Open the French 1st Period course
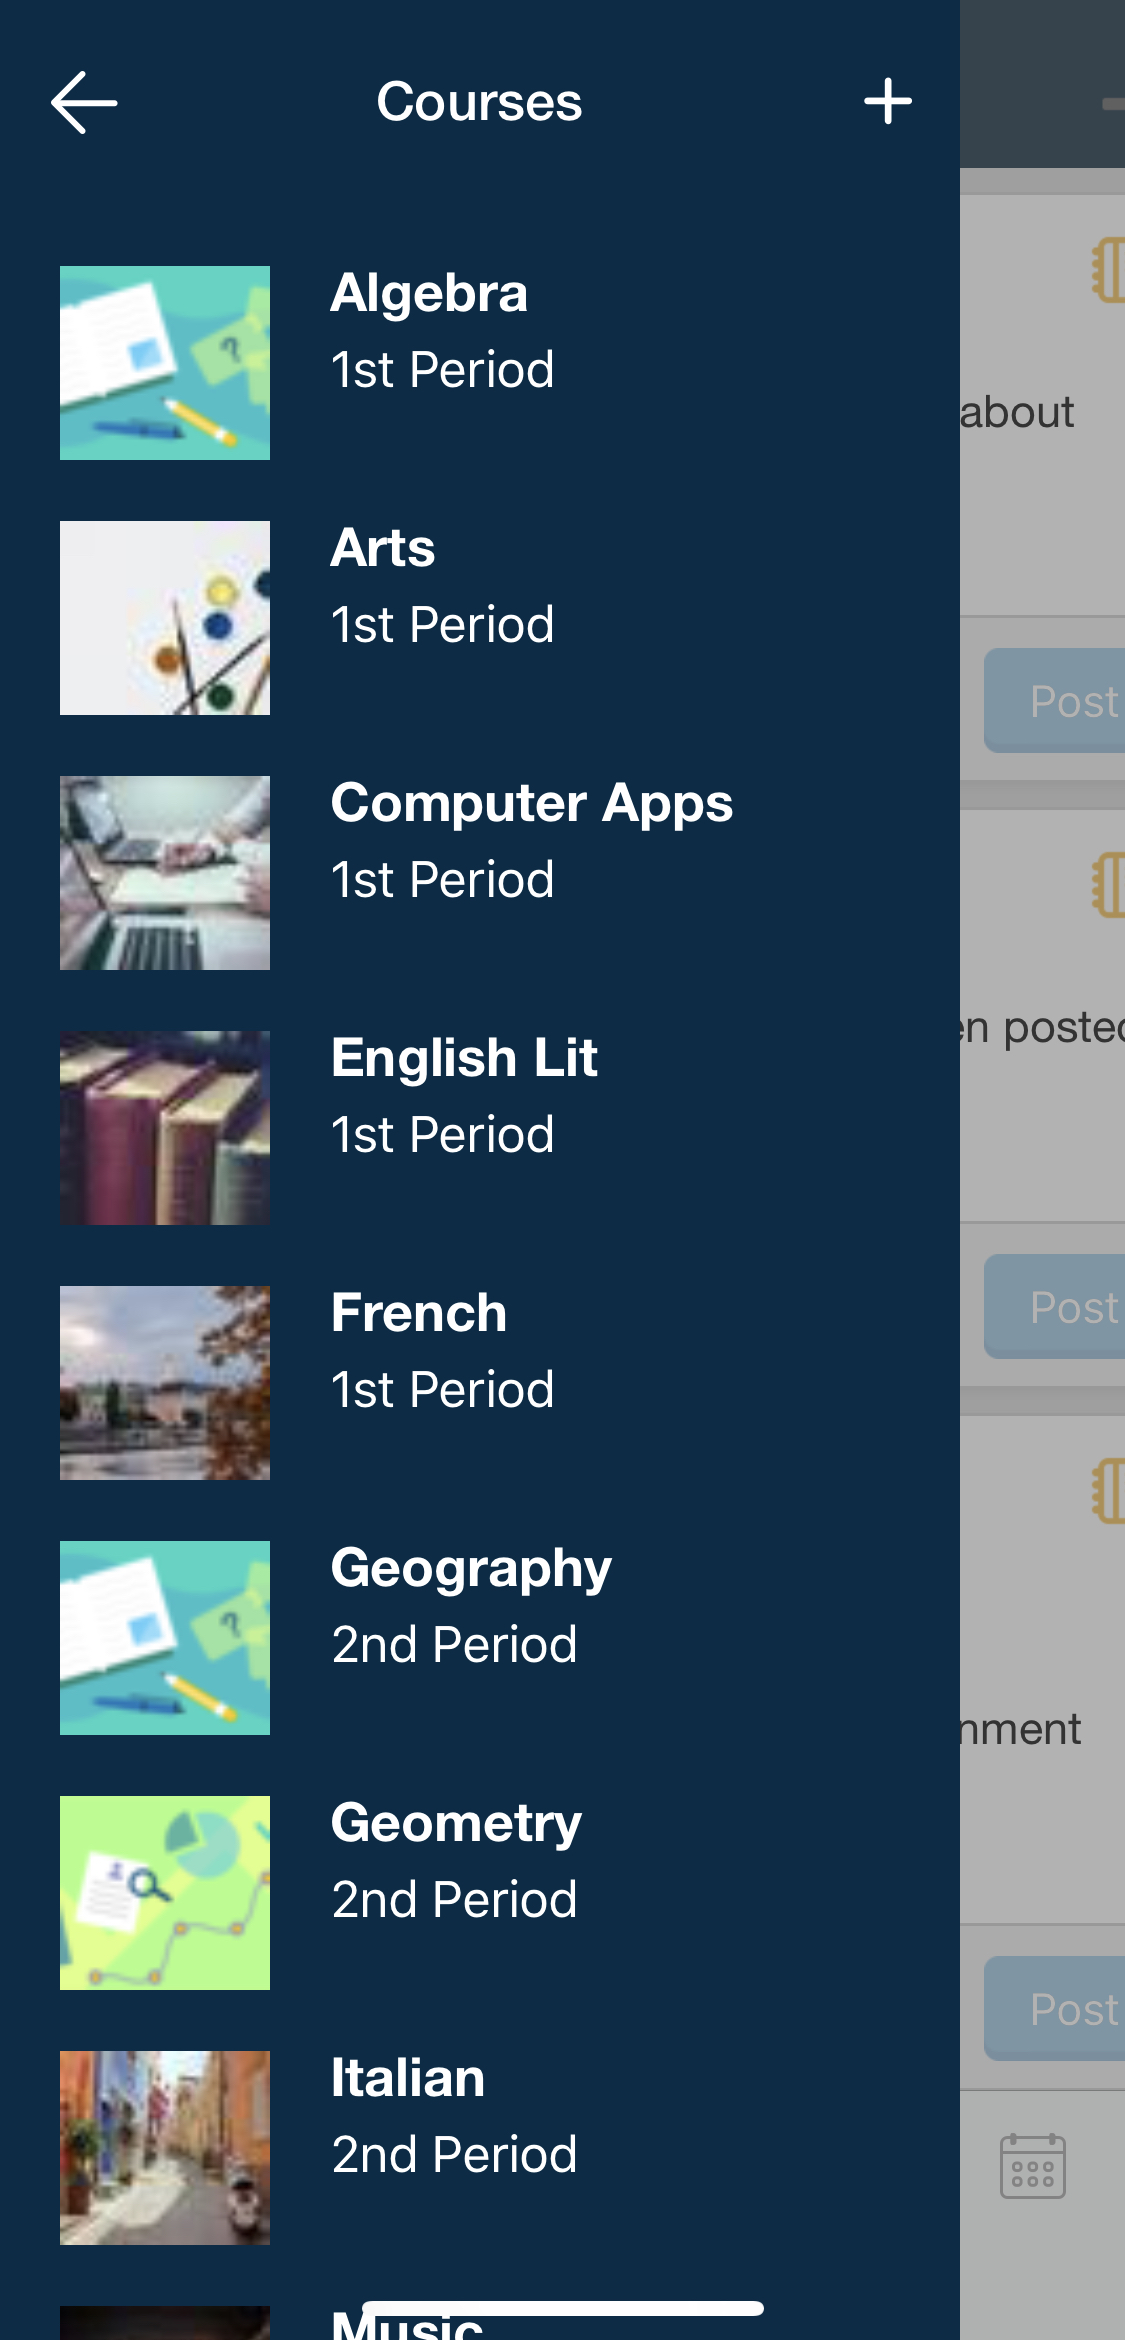Image resolution: width=1125 pixels, height=2340 pixels. pyautogui.click(x=442, y=1351)
